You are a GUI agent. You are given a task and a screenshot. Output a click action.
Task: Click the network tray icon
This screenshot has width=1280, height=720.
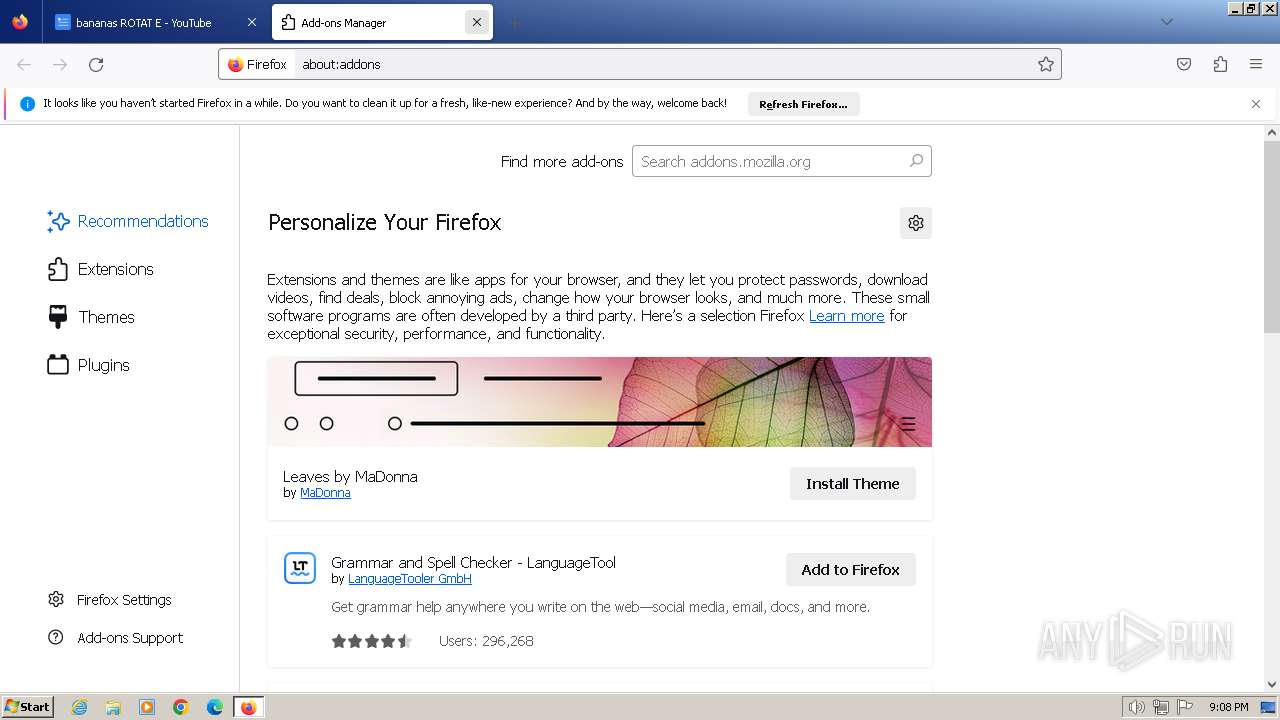(1161, 707)
